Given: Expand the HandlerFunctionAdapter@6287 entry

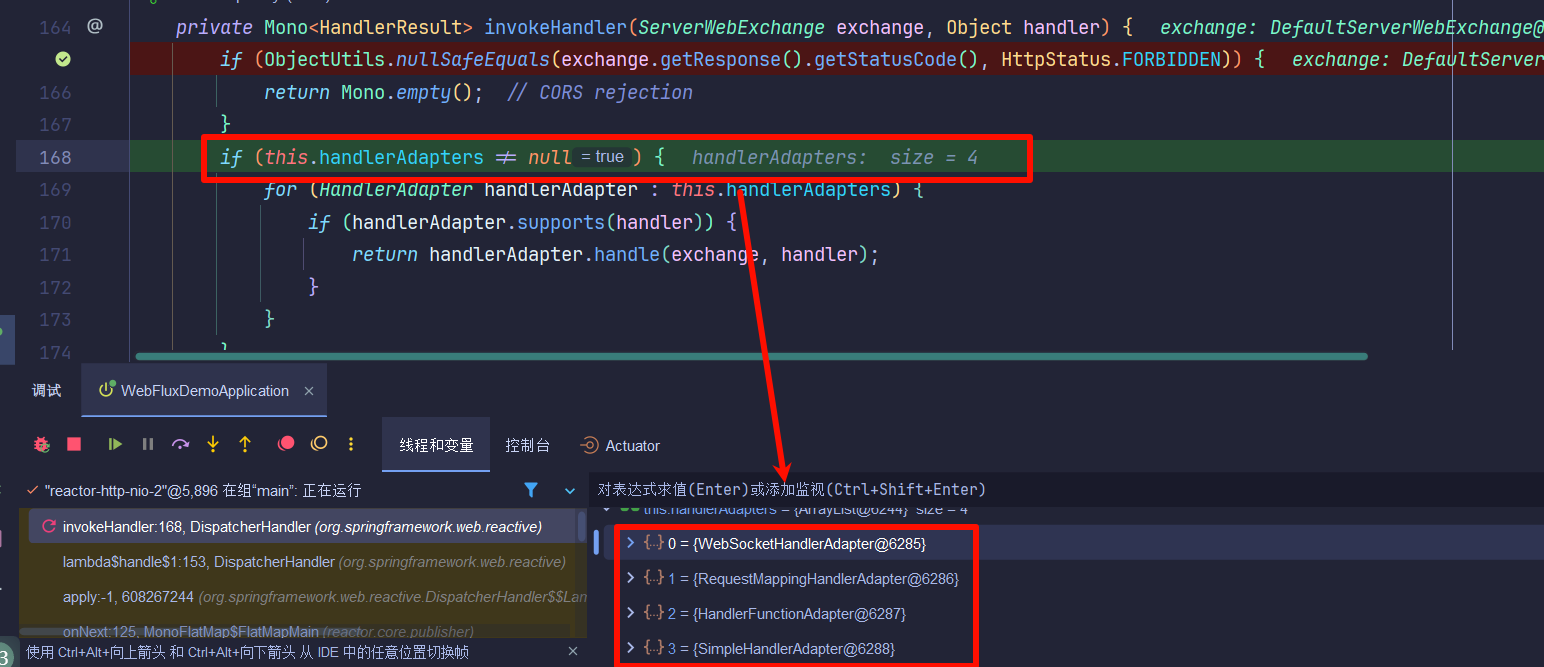Looking at the screenshot, I should point(630,613).
